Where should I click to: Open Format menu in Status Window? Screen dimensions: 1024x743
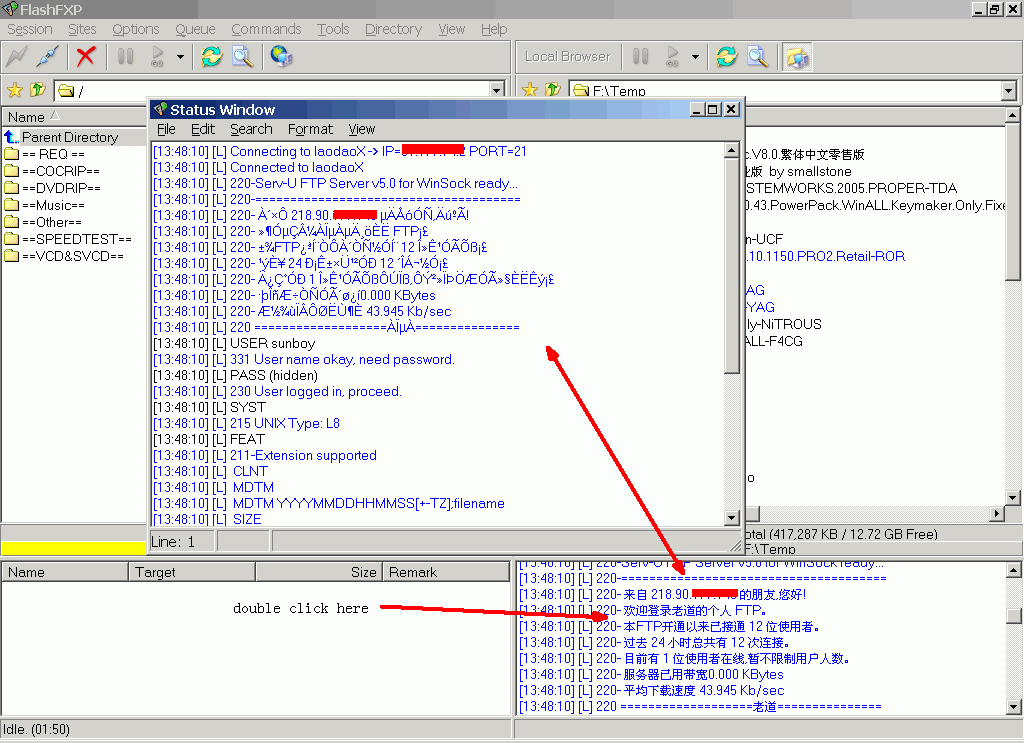click(x=310, y=129)
